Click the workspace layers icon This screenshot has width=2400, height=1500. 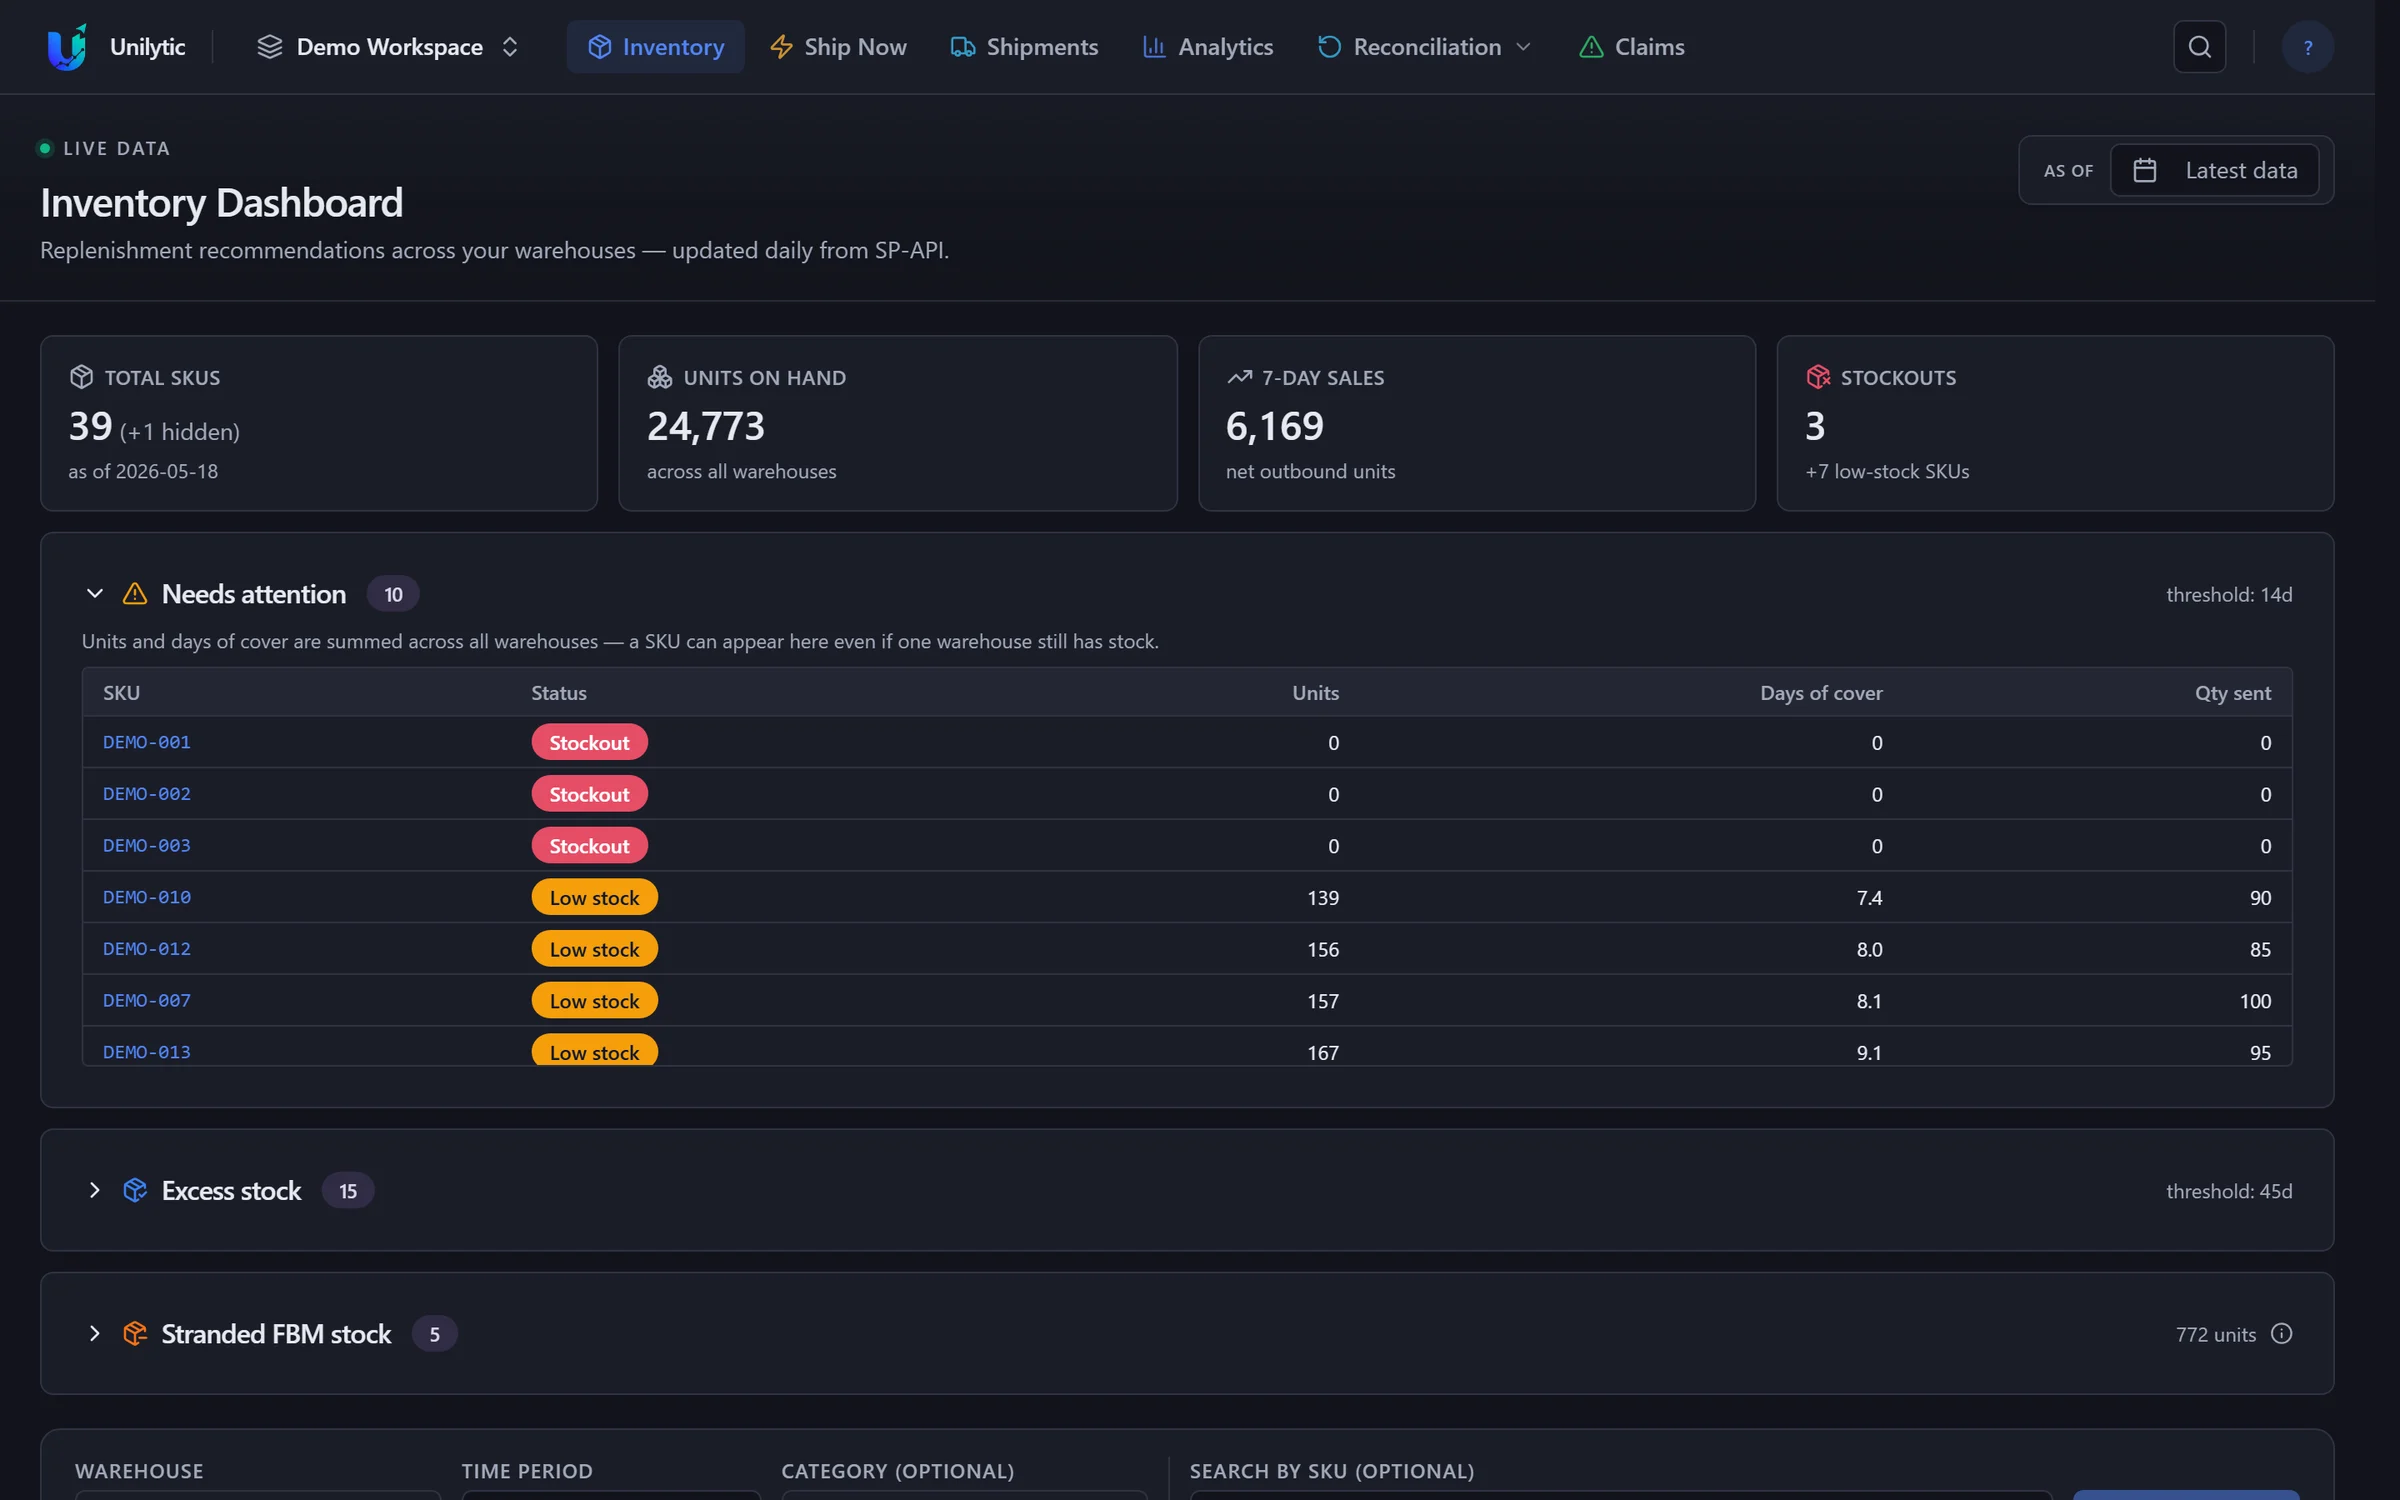269,47
